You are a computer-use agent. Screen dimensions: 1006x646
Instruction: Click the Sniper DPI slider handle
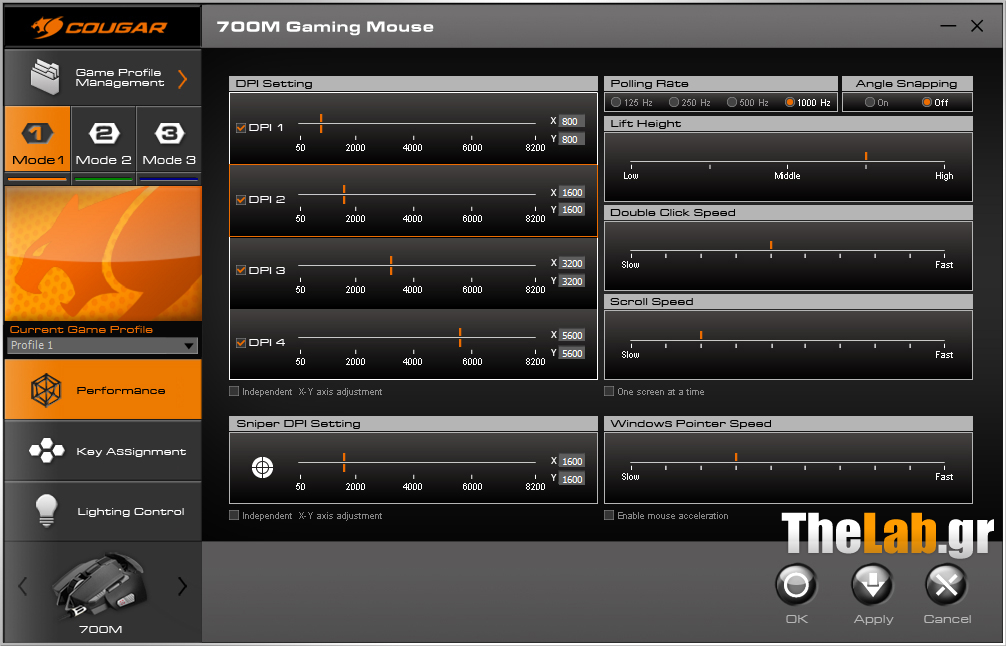point(344,462)
